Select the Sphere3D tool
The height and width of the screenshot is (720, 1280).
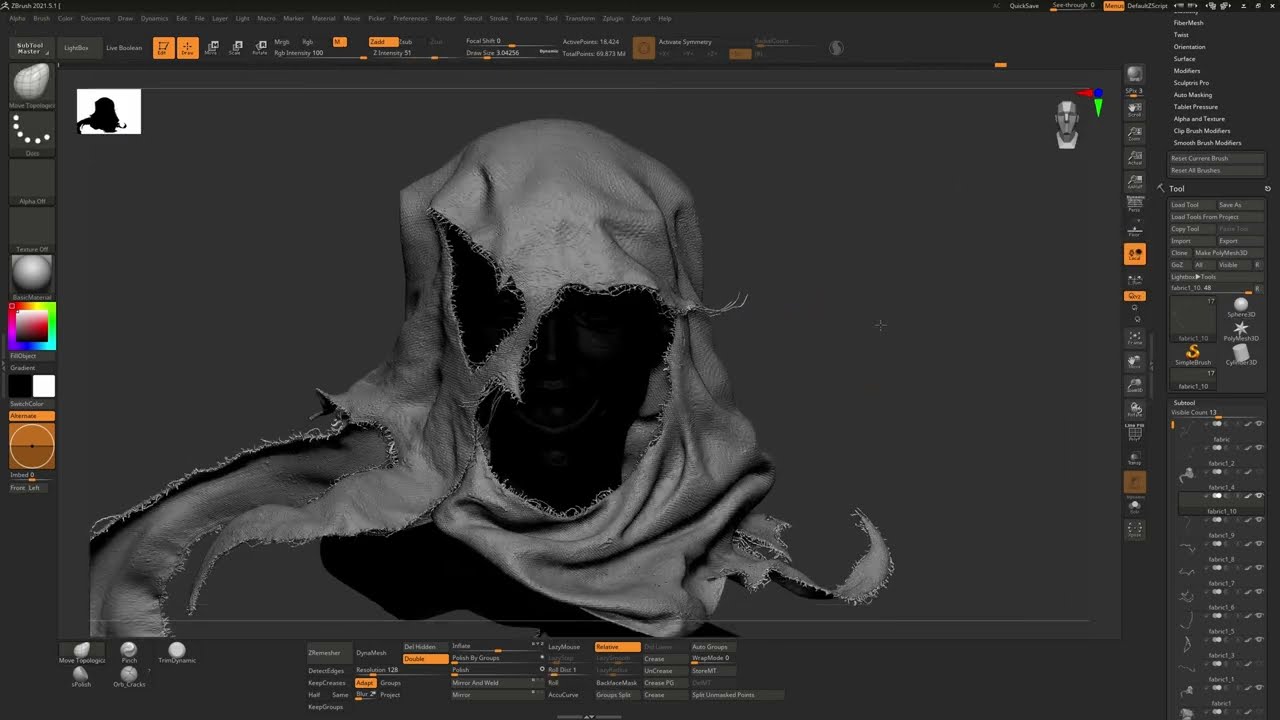(1241, 307)
